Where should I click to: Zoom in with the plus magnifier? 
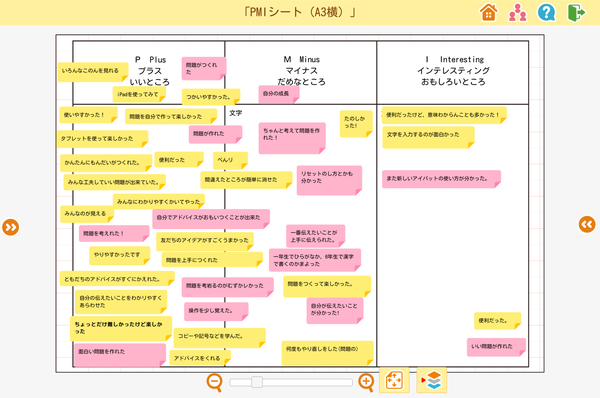coord(366,382)
